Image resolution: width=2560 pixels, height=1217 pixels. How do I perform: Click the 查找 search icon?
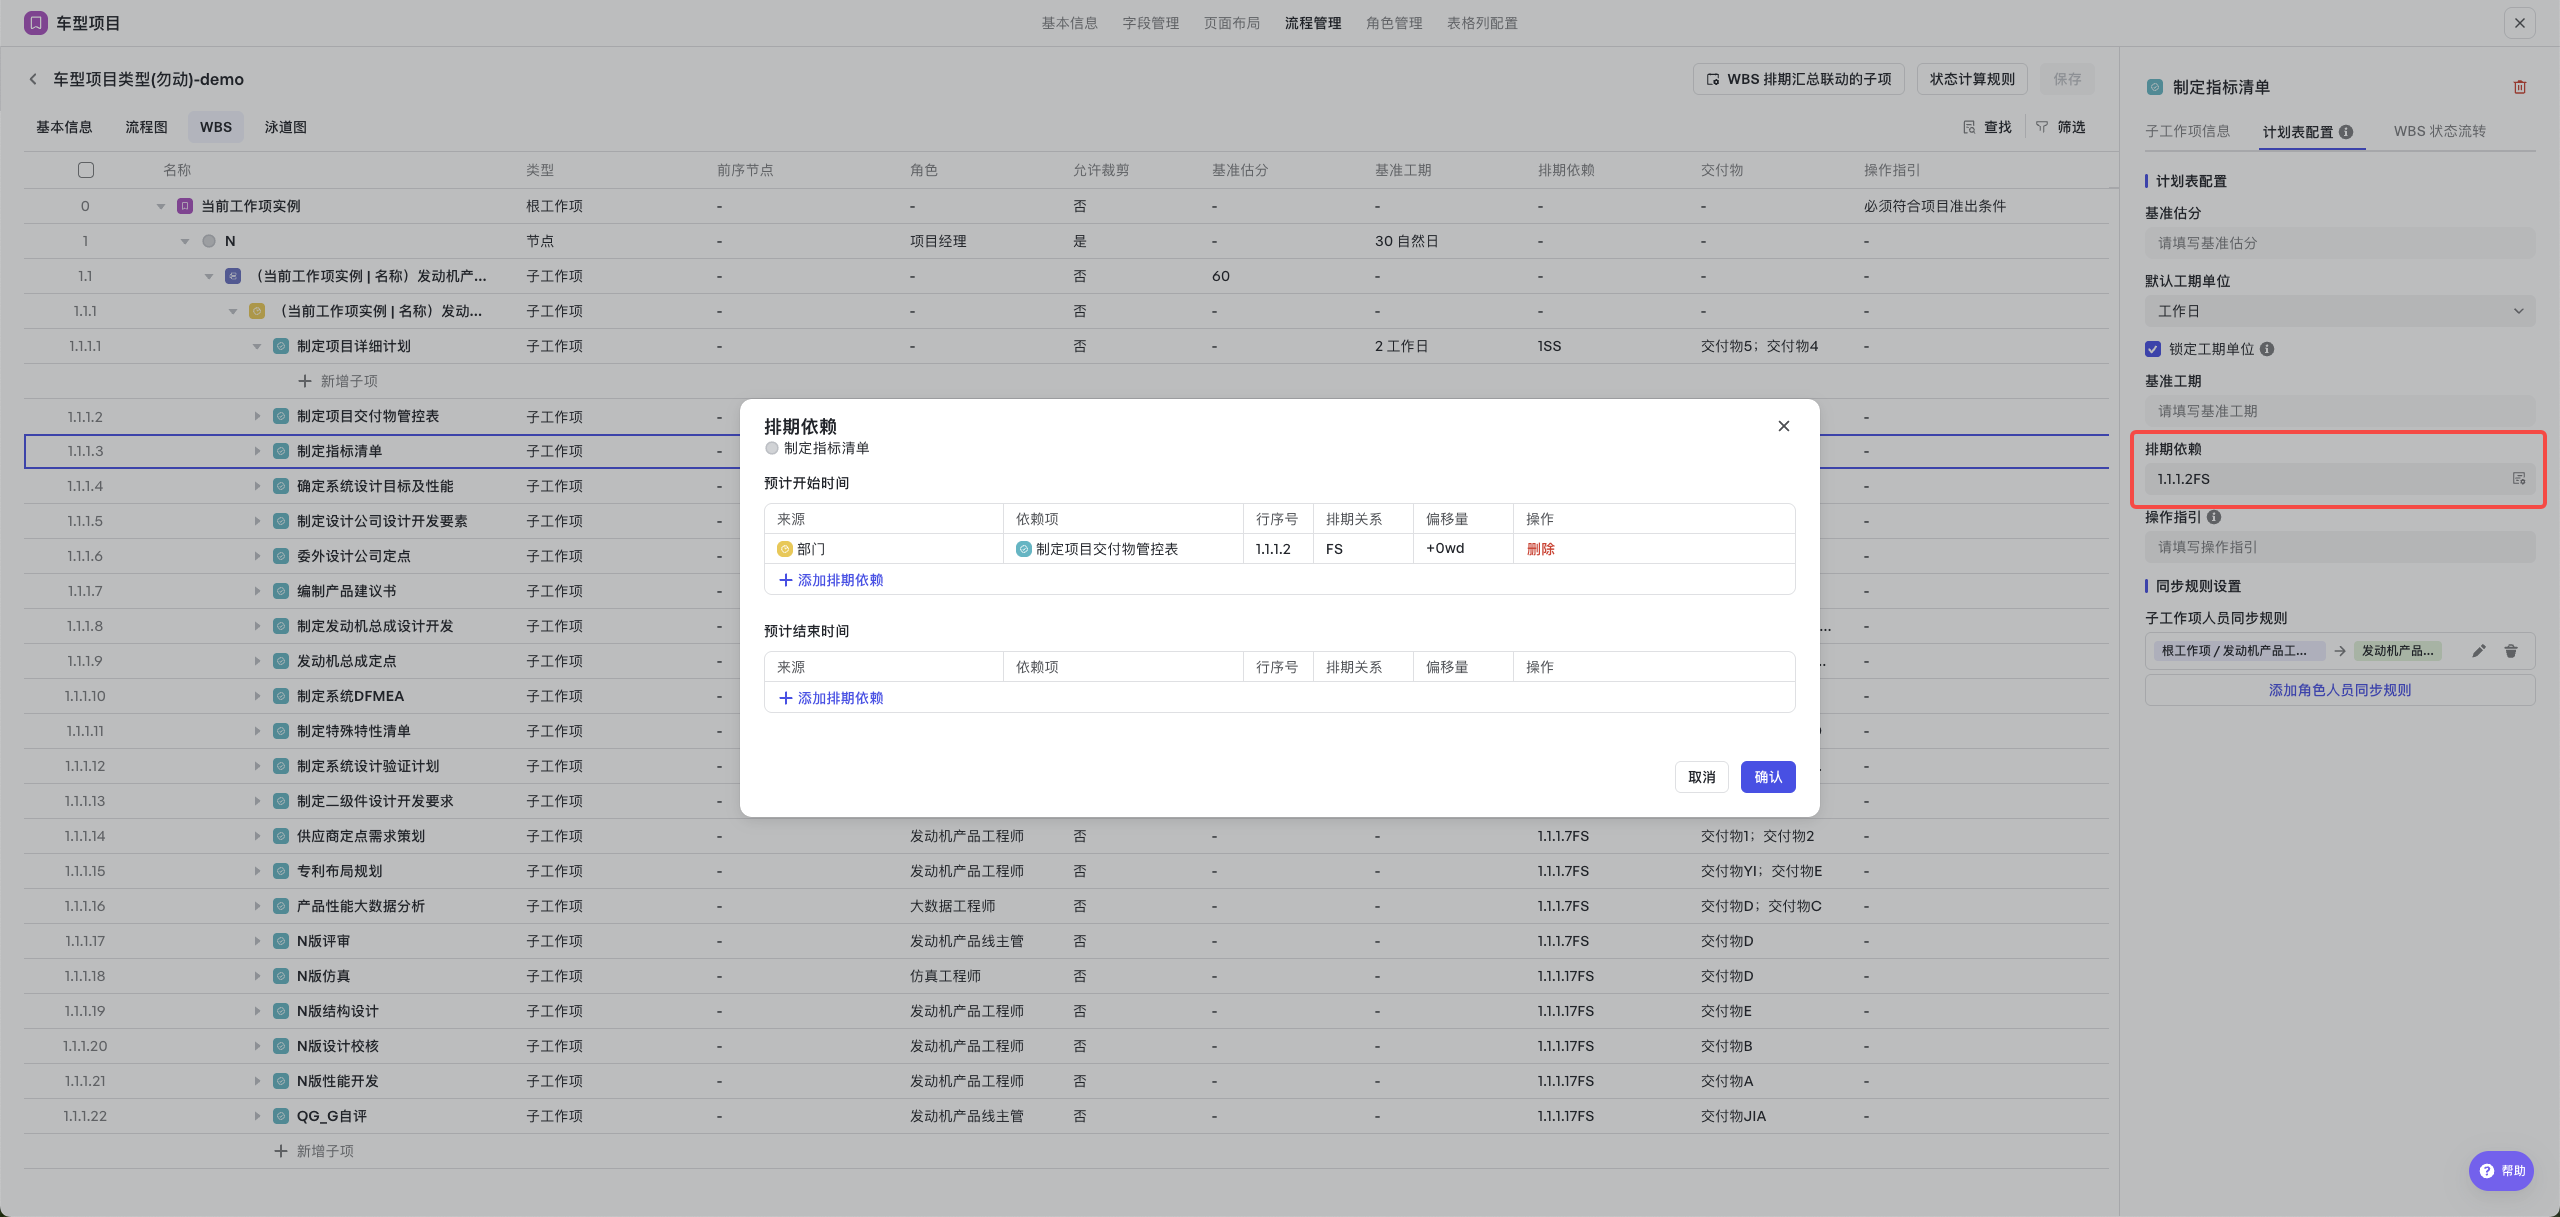coord(1969,127)
